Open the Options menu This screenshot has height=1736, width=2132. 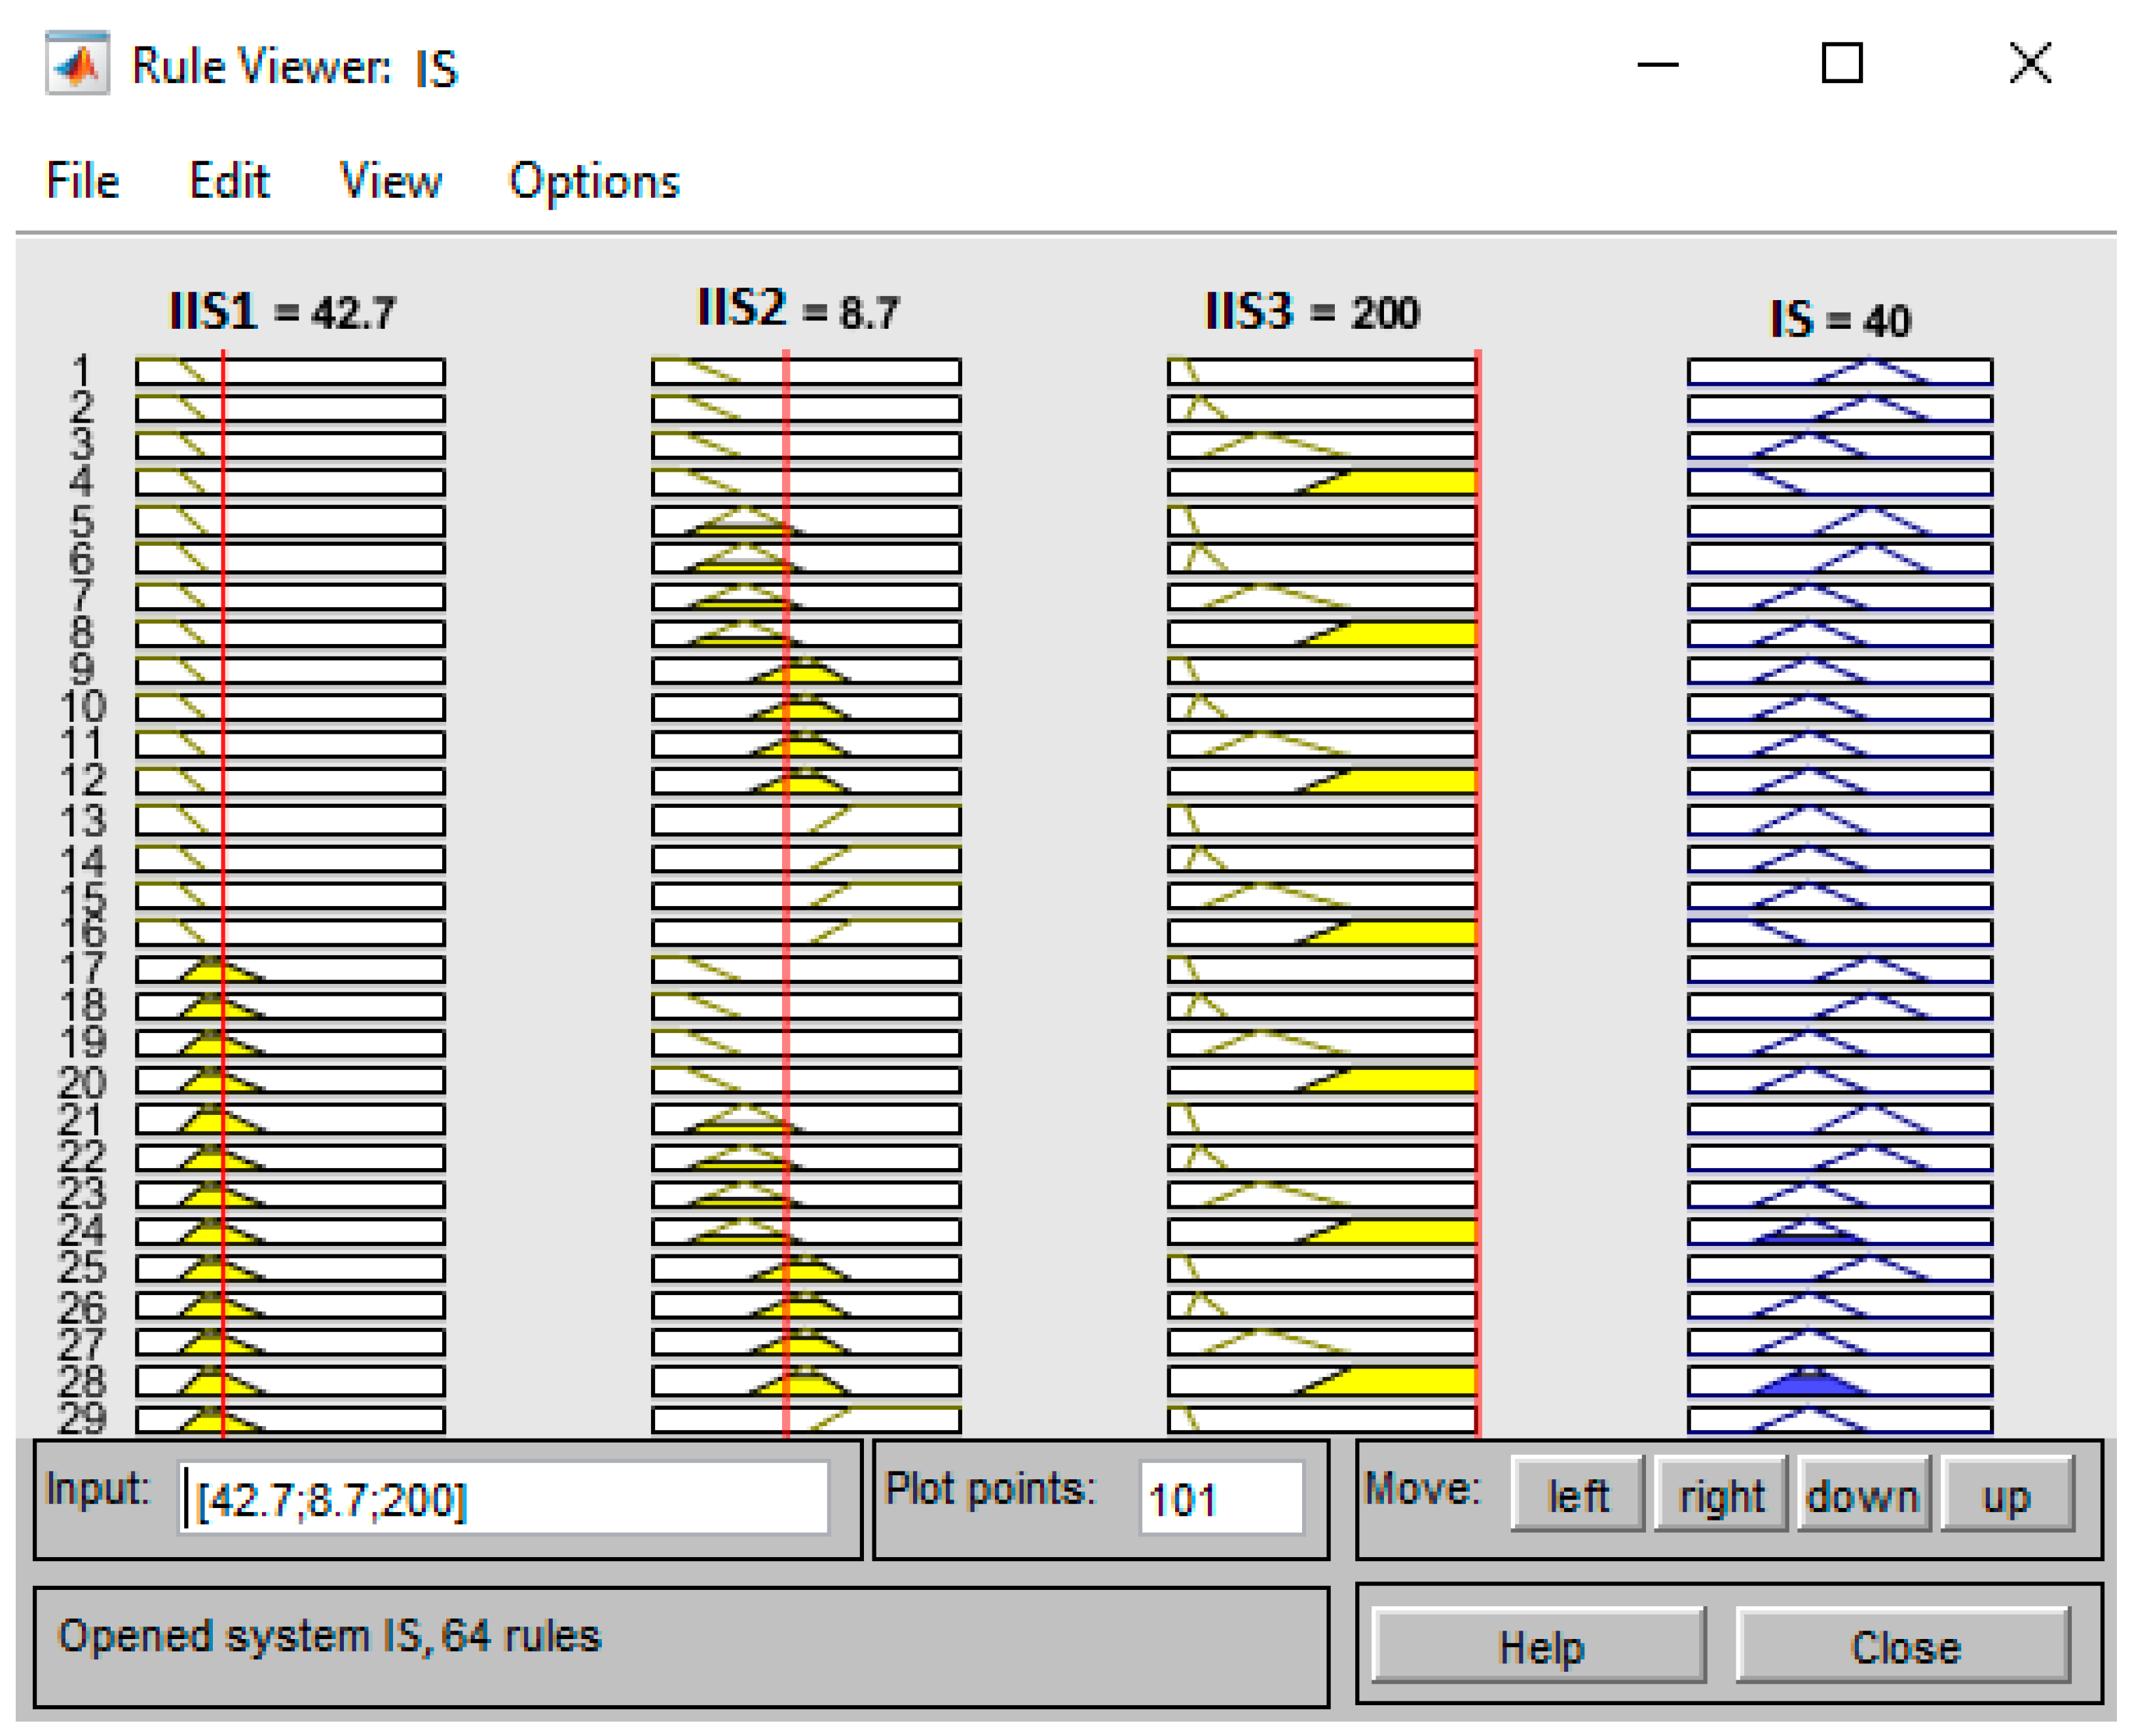click(x=594, y=181)
